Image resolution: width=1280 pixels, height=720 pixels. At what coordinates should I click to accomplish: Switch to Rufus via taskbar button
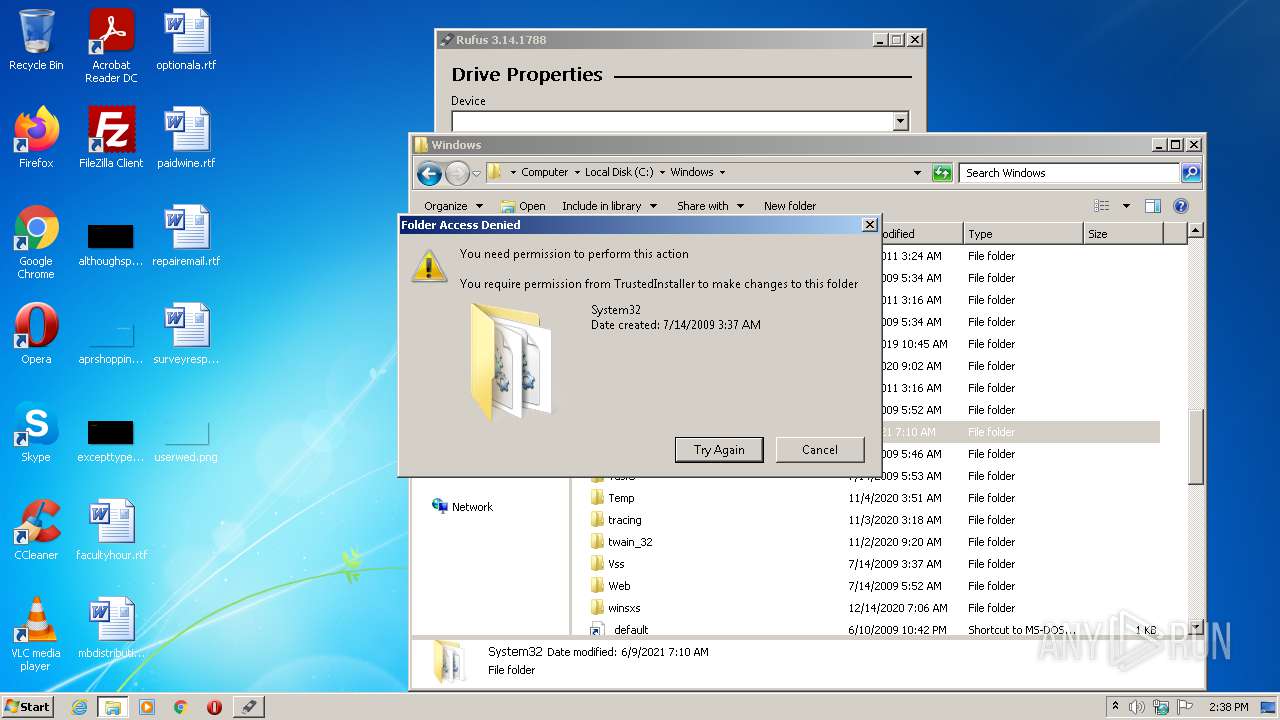tap(248, 707)
